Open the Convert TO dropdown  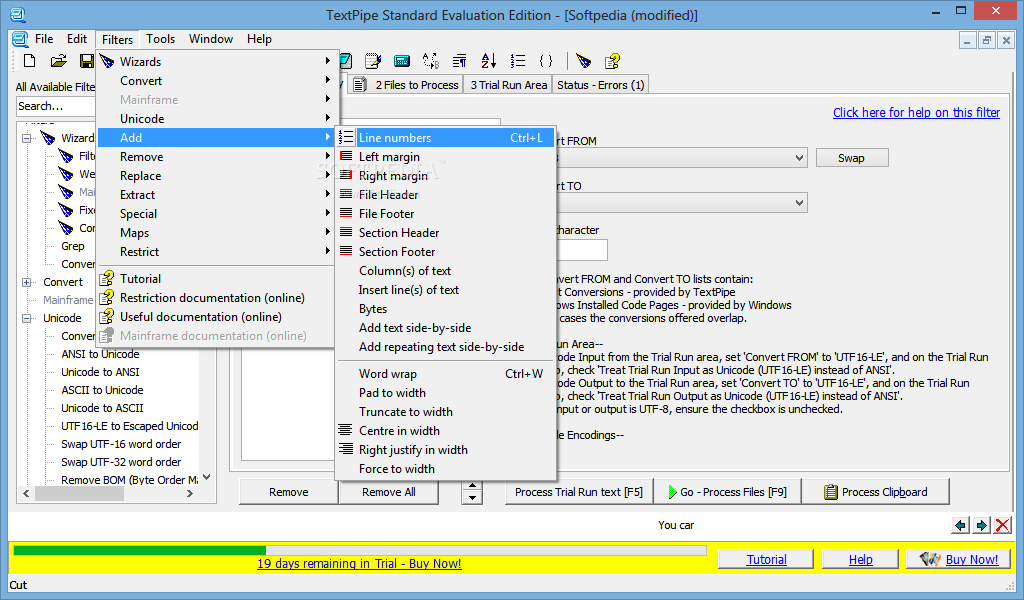799,202
